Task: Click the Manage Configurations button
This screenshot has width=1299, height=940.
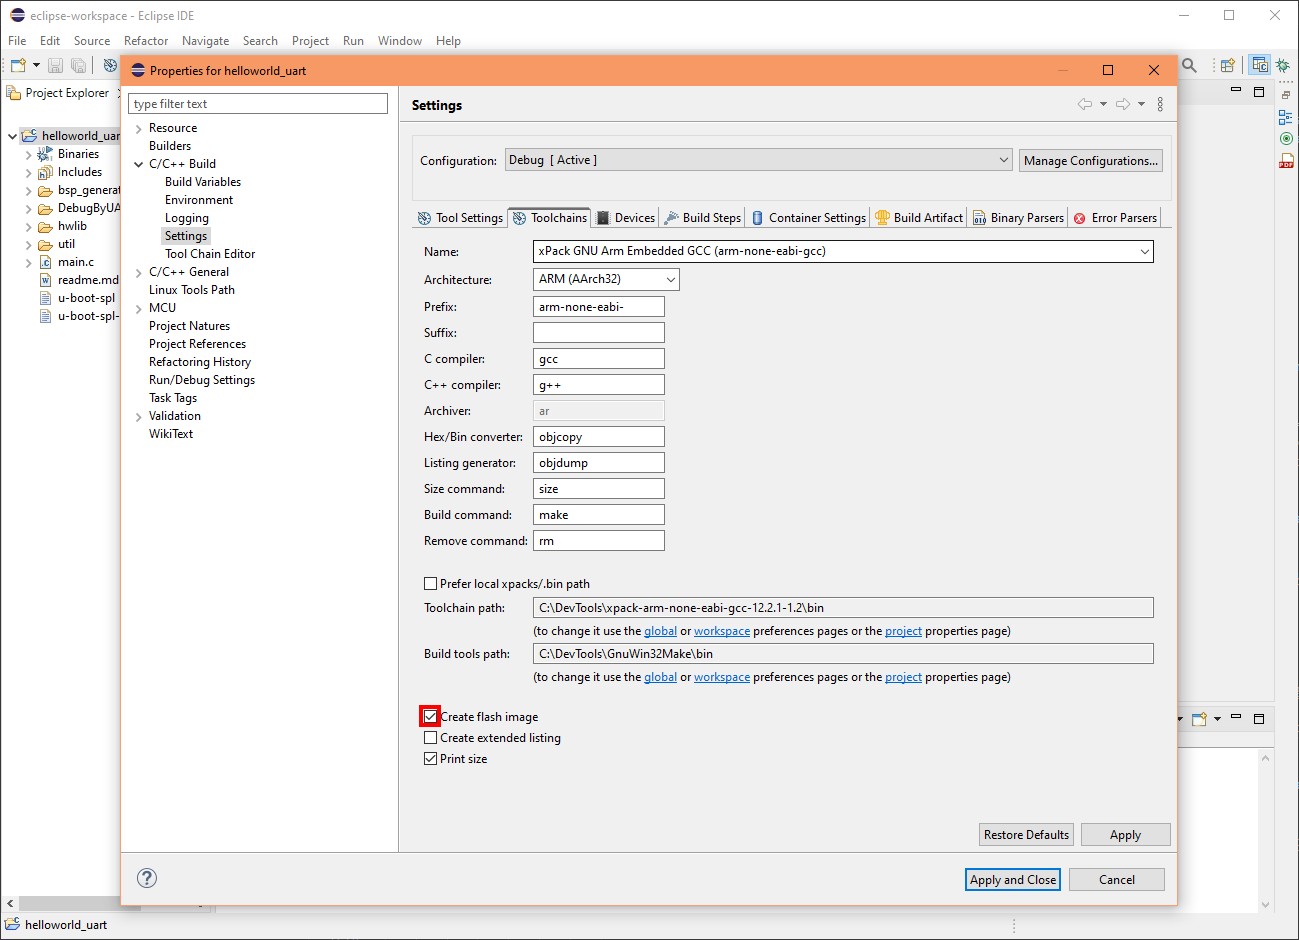Action: tap(1090, 160)
